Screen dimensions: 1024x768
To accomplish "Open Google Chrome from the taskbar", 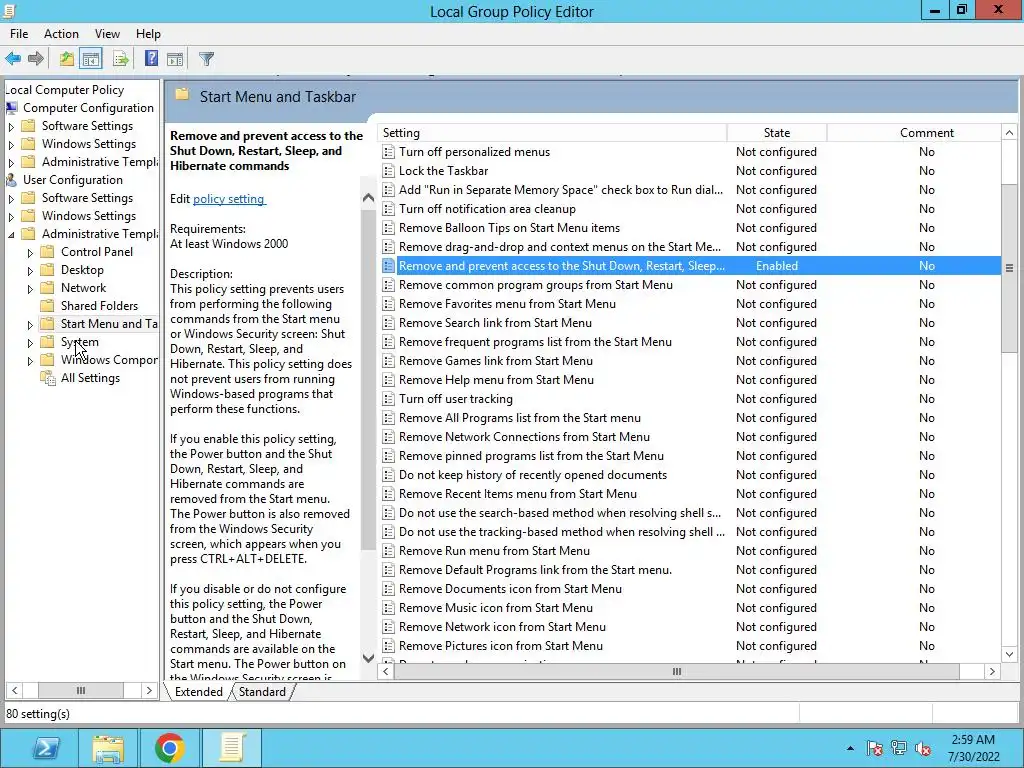I will 170,748.
